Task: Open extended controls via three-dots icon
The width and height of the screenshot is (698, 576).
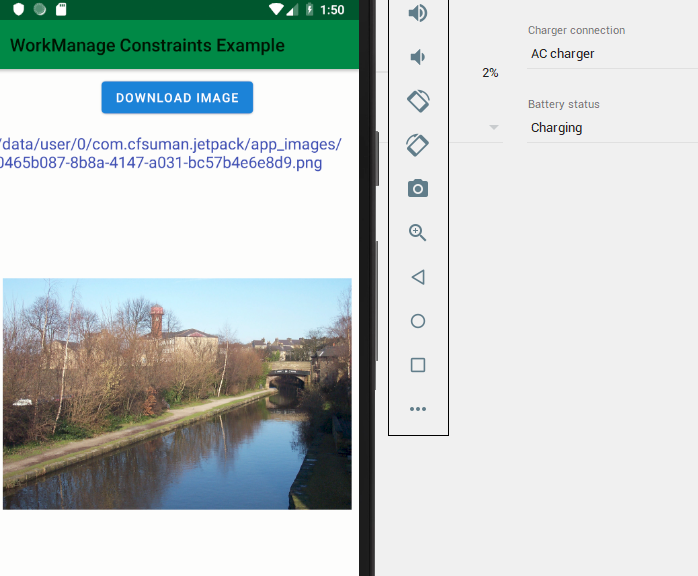Action: coord(418,409)
